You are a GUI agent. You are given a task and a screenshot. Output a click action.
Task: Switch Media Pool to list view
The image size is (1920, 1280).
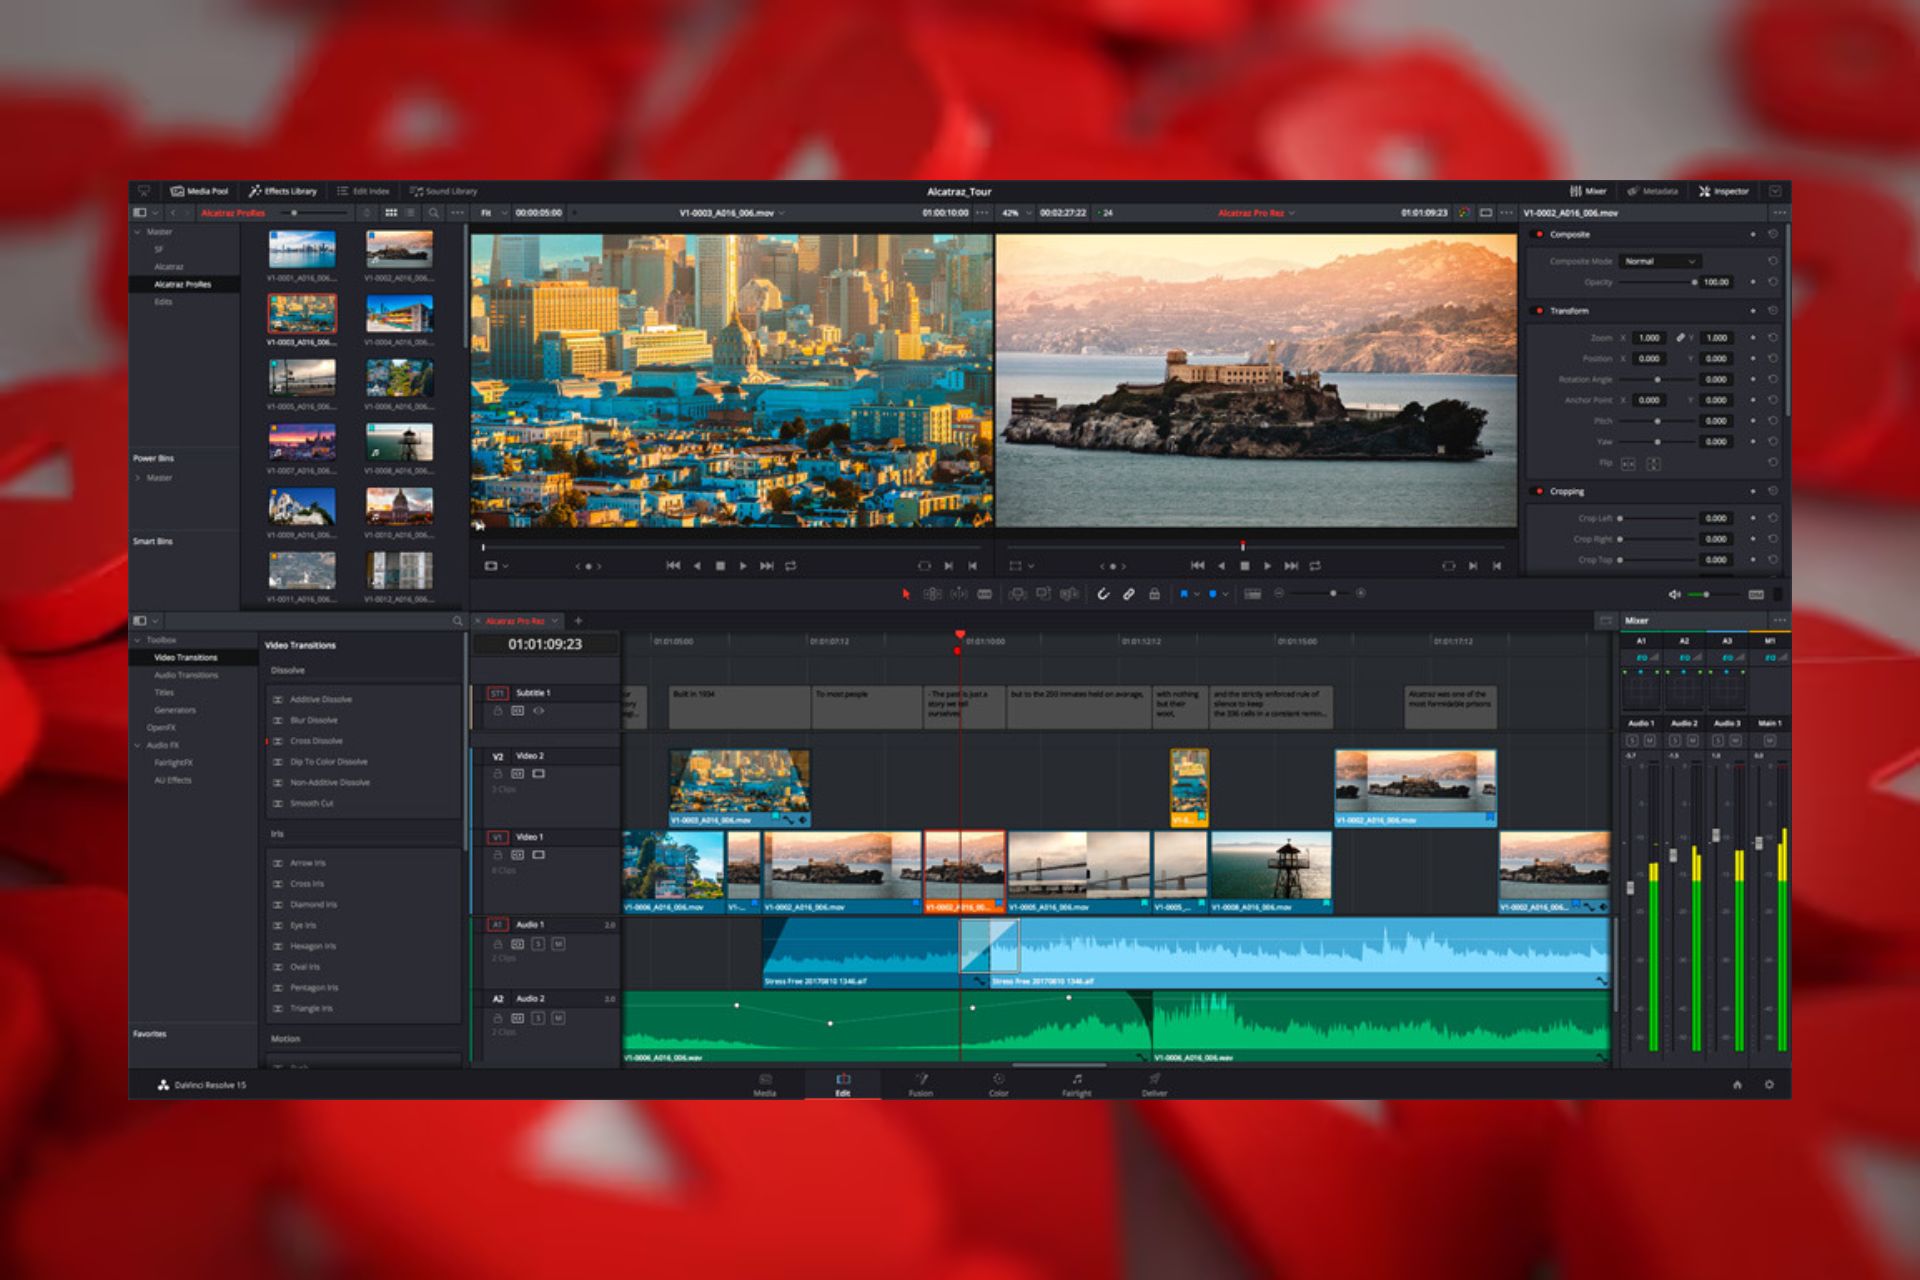pos(410,213)
